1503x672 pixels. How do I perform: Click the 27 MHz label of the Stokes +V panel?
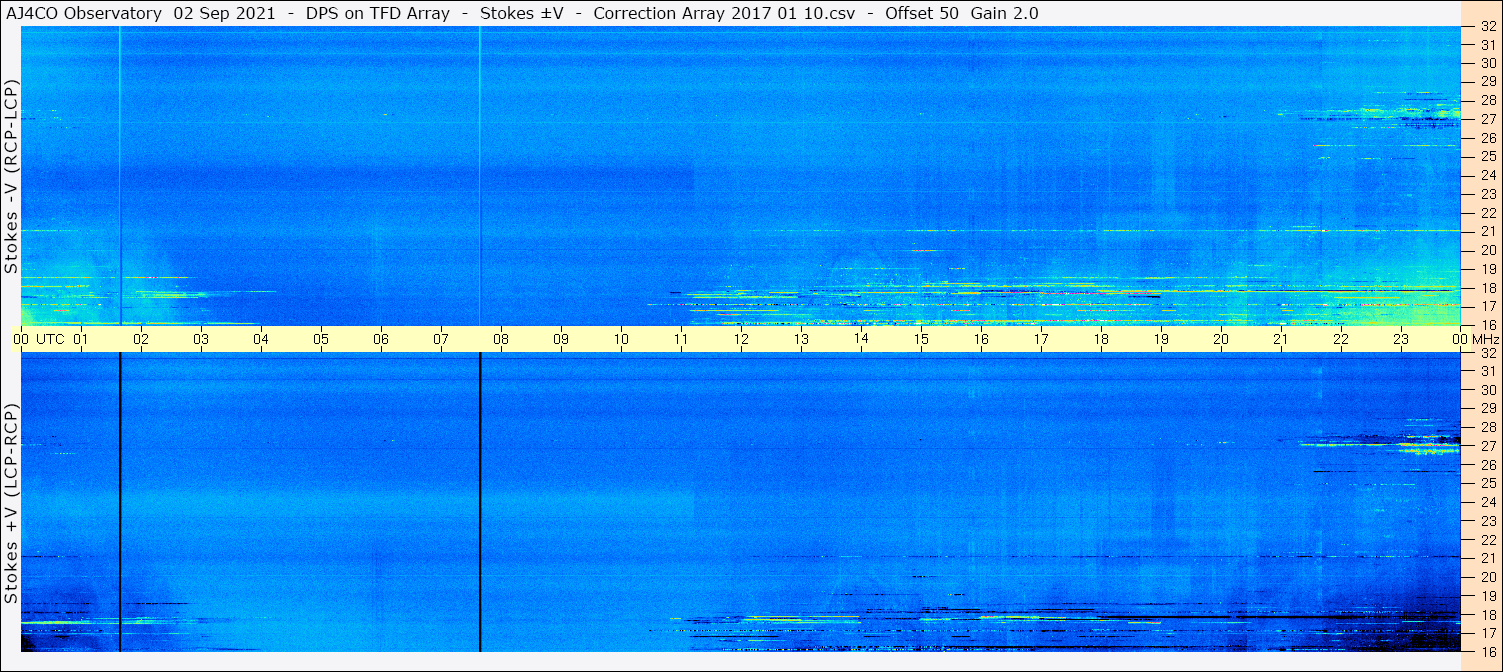1488,445
